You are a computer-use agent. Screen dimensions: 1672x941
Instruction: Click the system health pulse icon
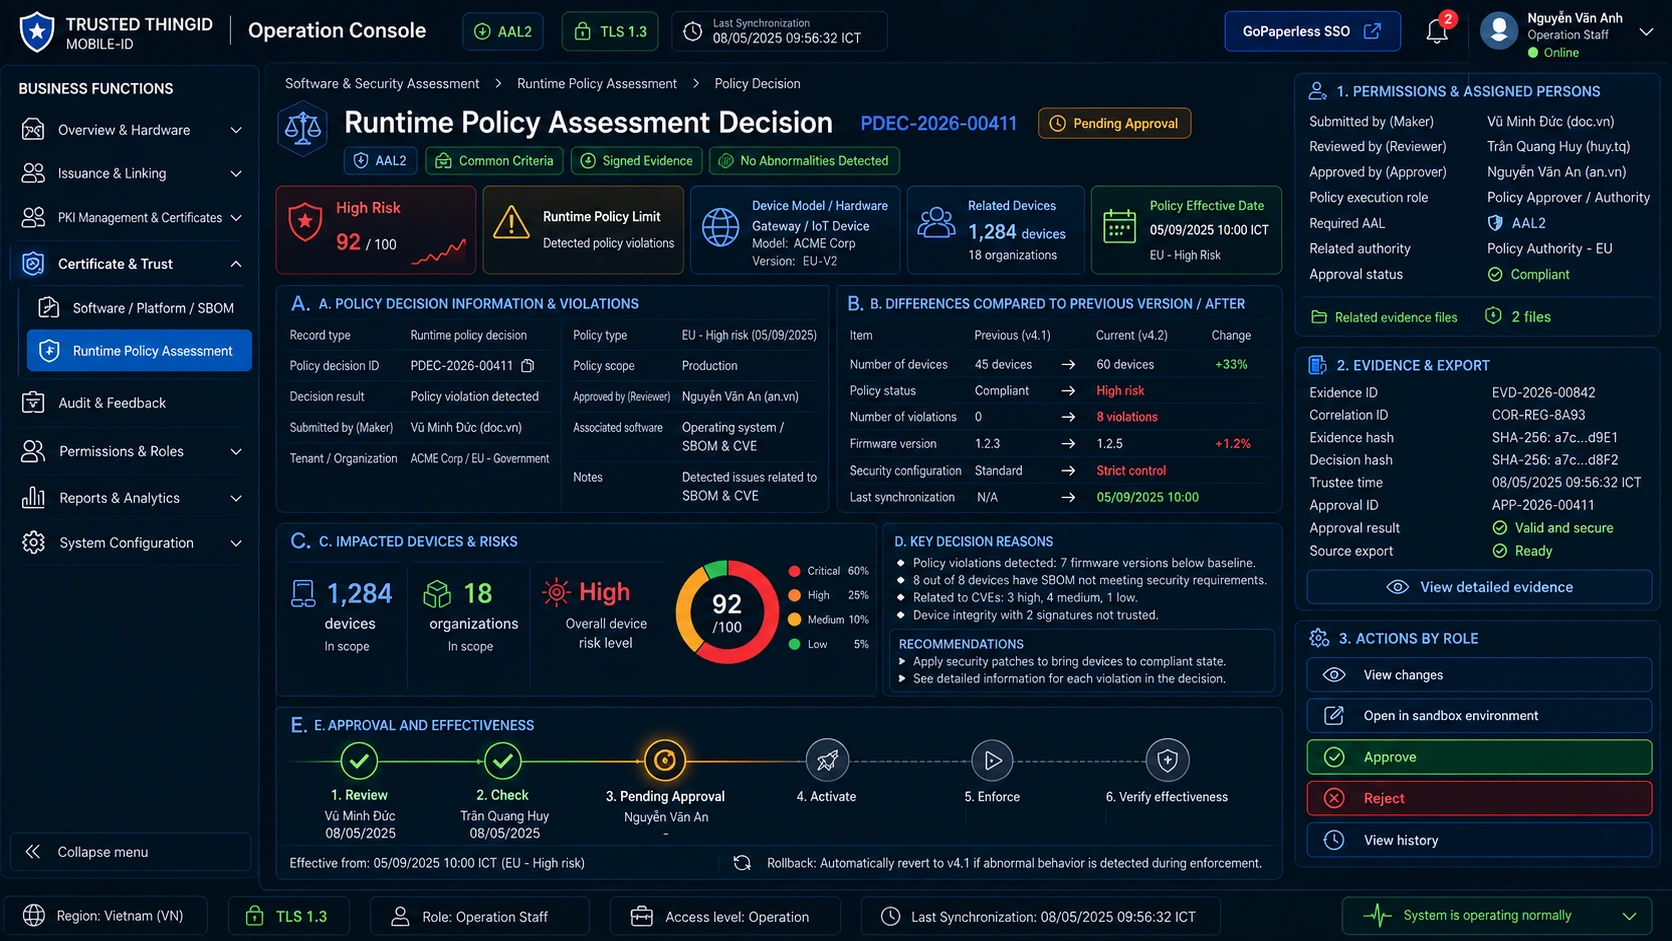1377,916
